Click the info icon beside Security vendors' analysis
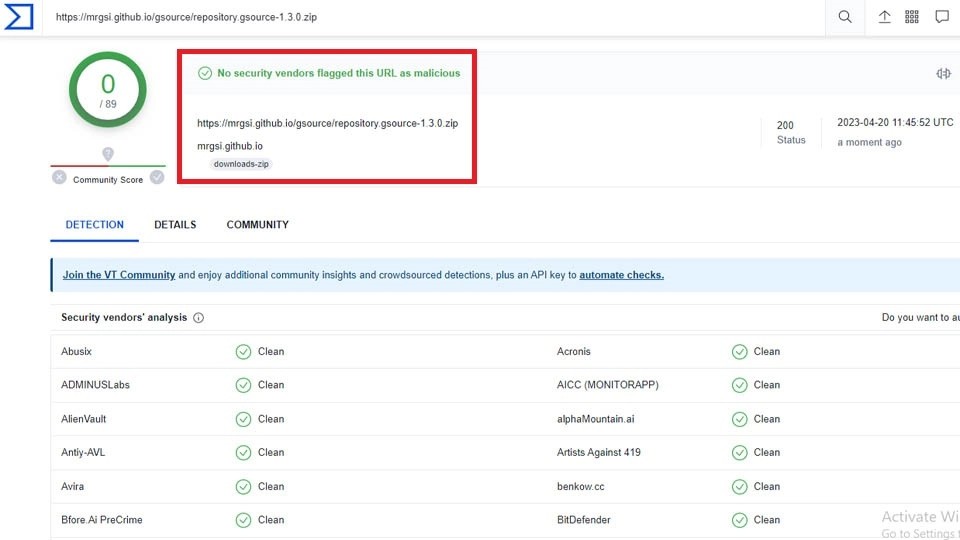The image size is (960, 540). point(198,317)
